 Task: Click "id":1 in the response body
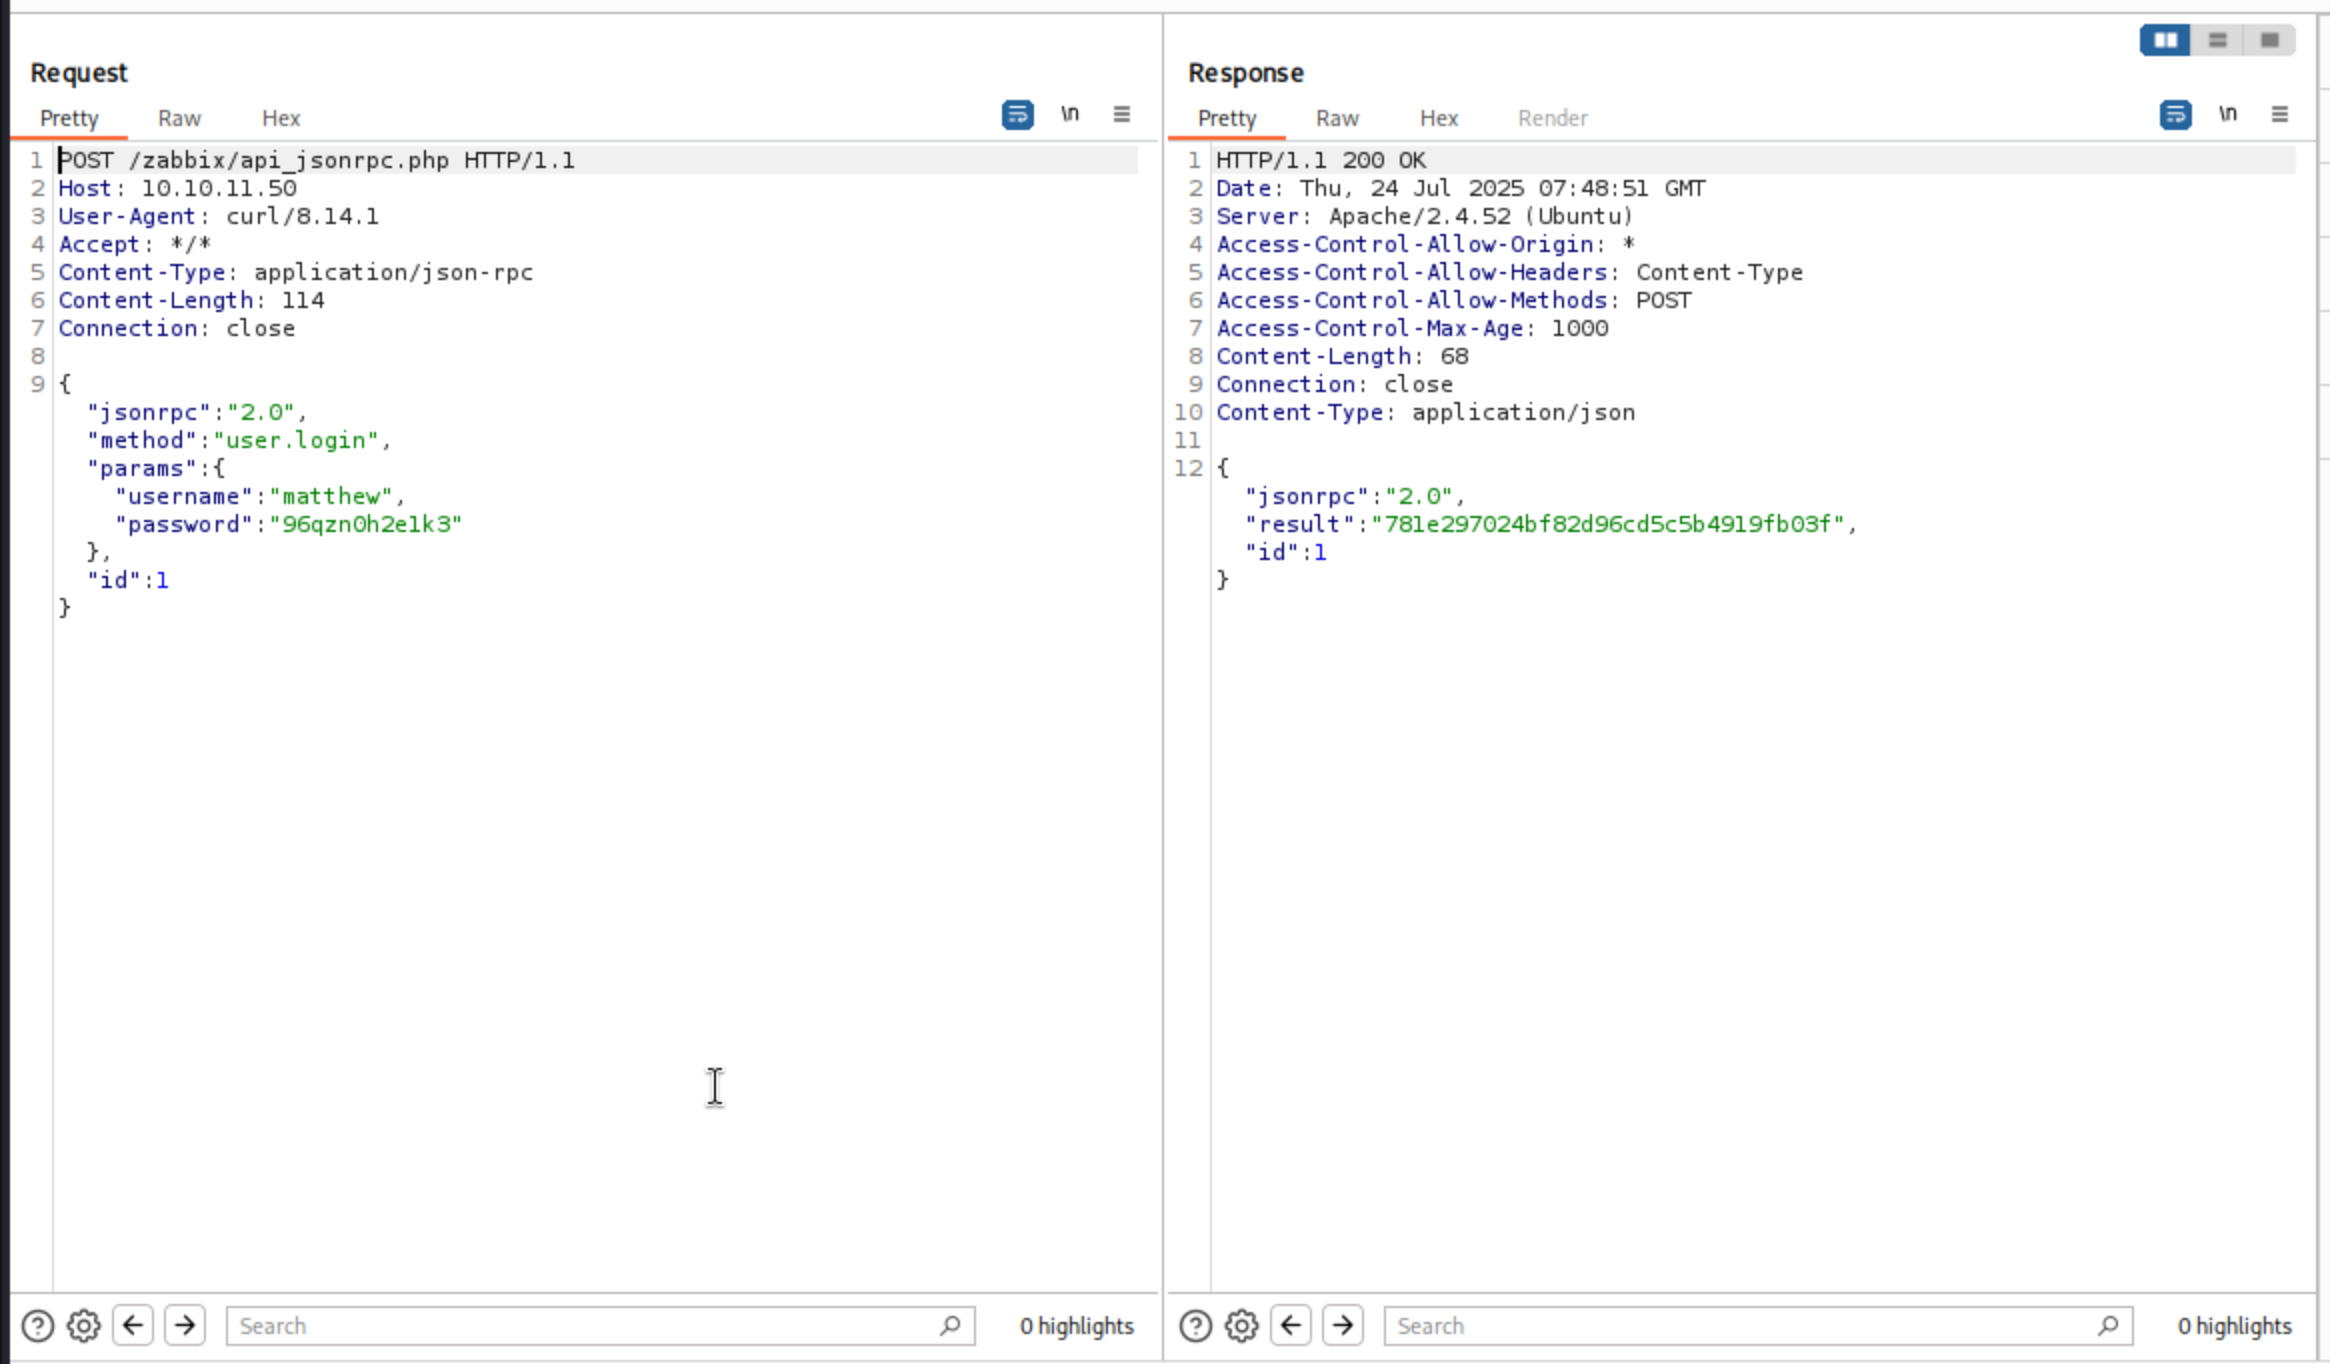(1286, 552)
